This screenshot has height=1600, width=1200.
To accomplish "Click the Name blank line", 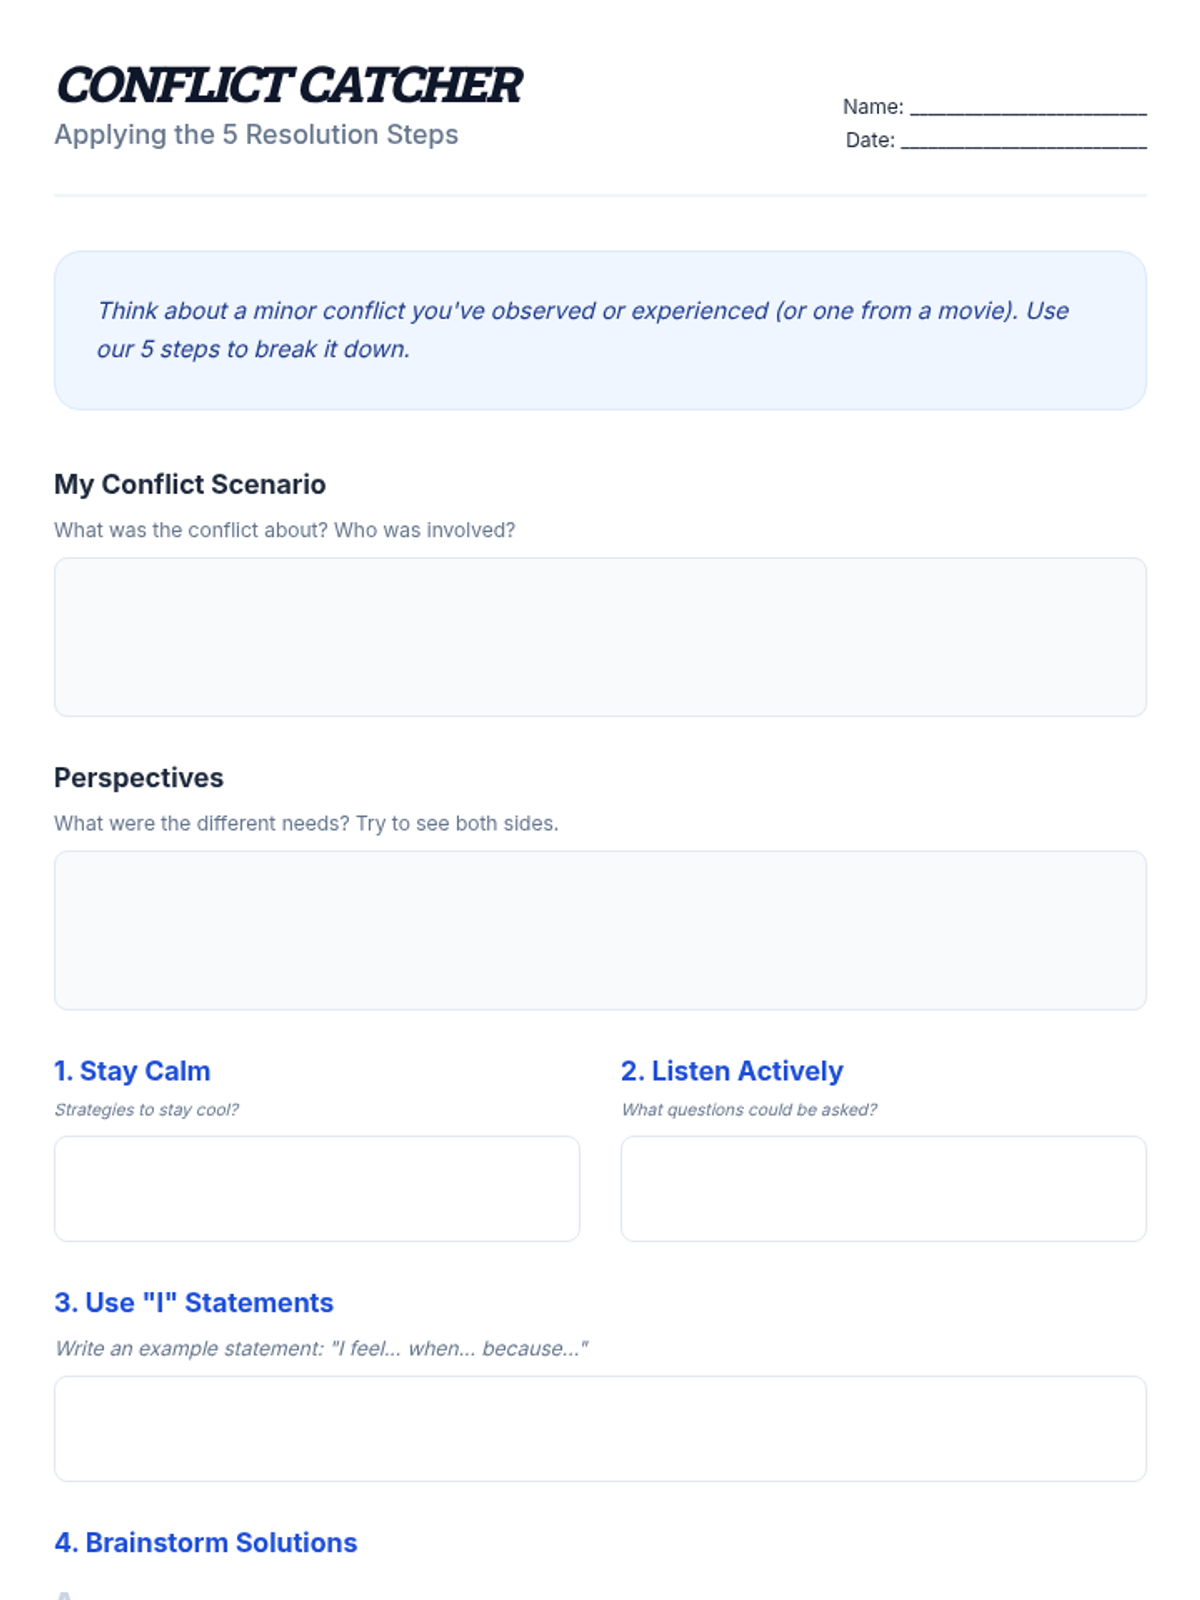I will tap(1027, 110).
